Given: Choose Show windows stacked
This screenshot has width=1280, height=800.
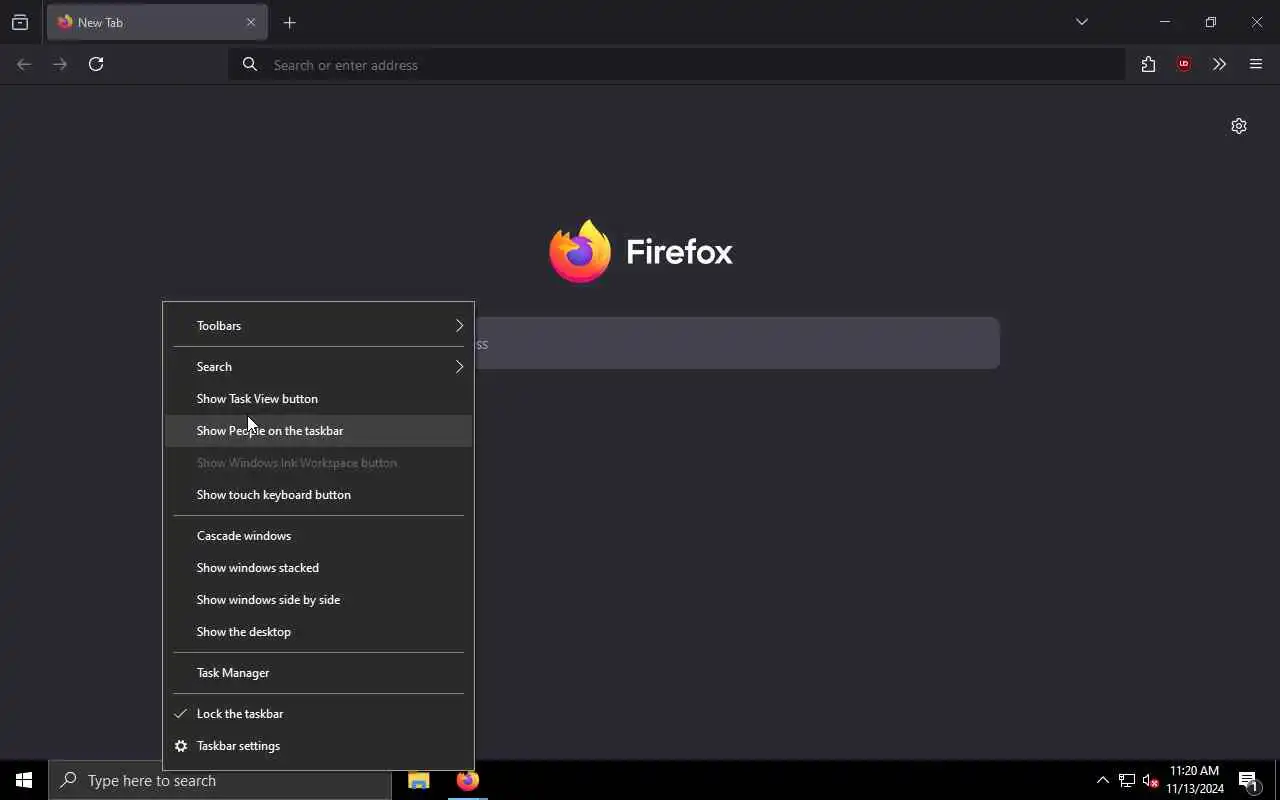Looking at the screenshot, I should (x=318, y=568).
